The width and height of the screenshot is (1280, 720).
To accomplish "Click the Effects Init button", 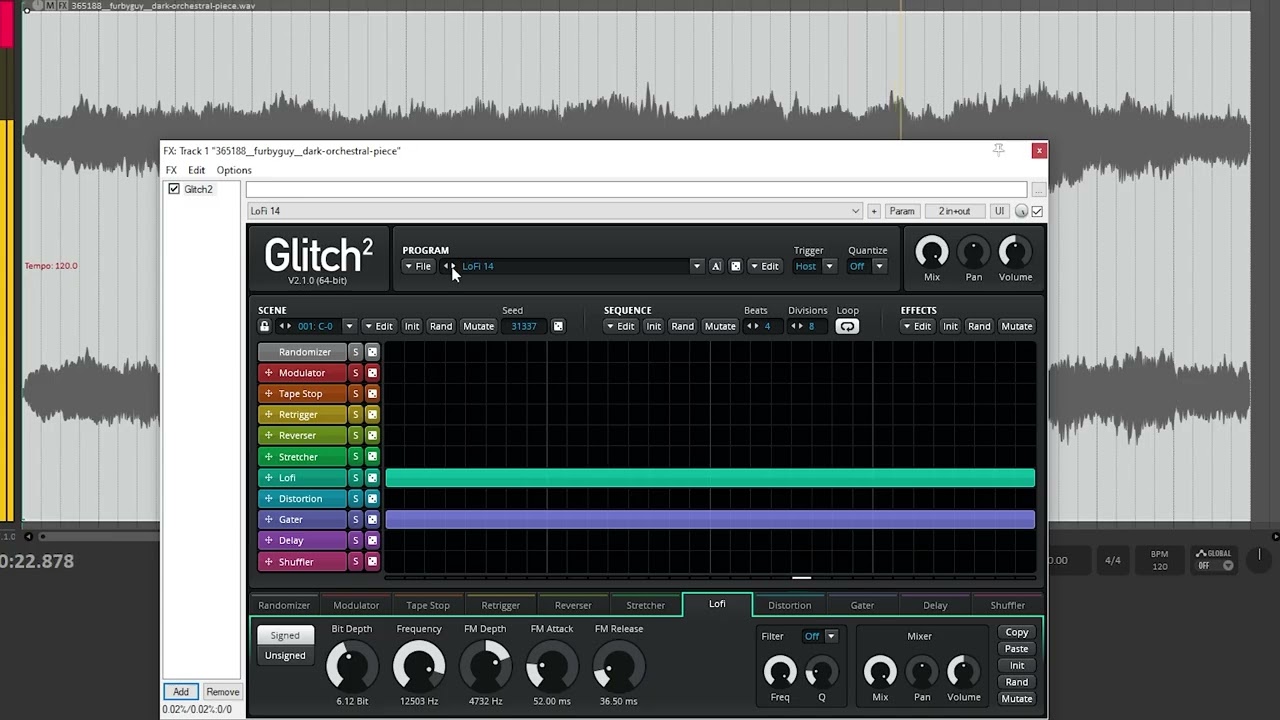I will coord(950,326).
